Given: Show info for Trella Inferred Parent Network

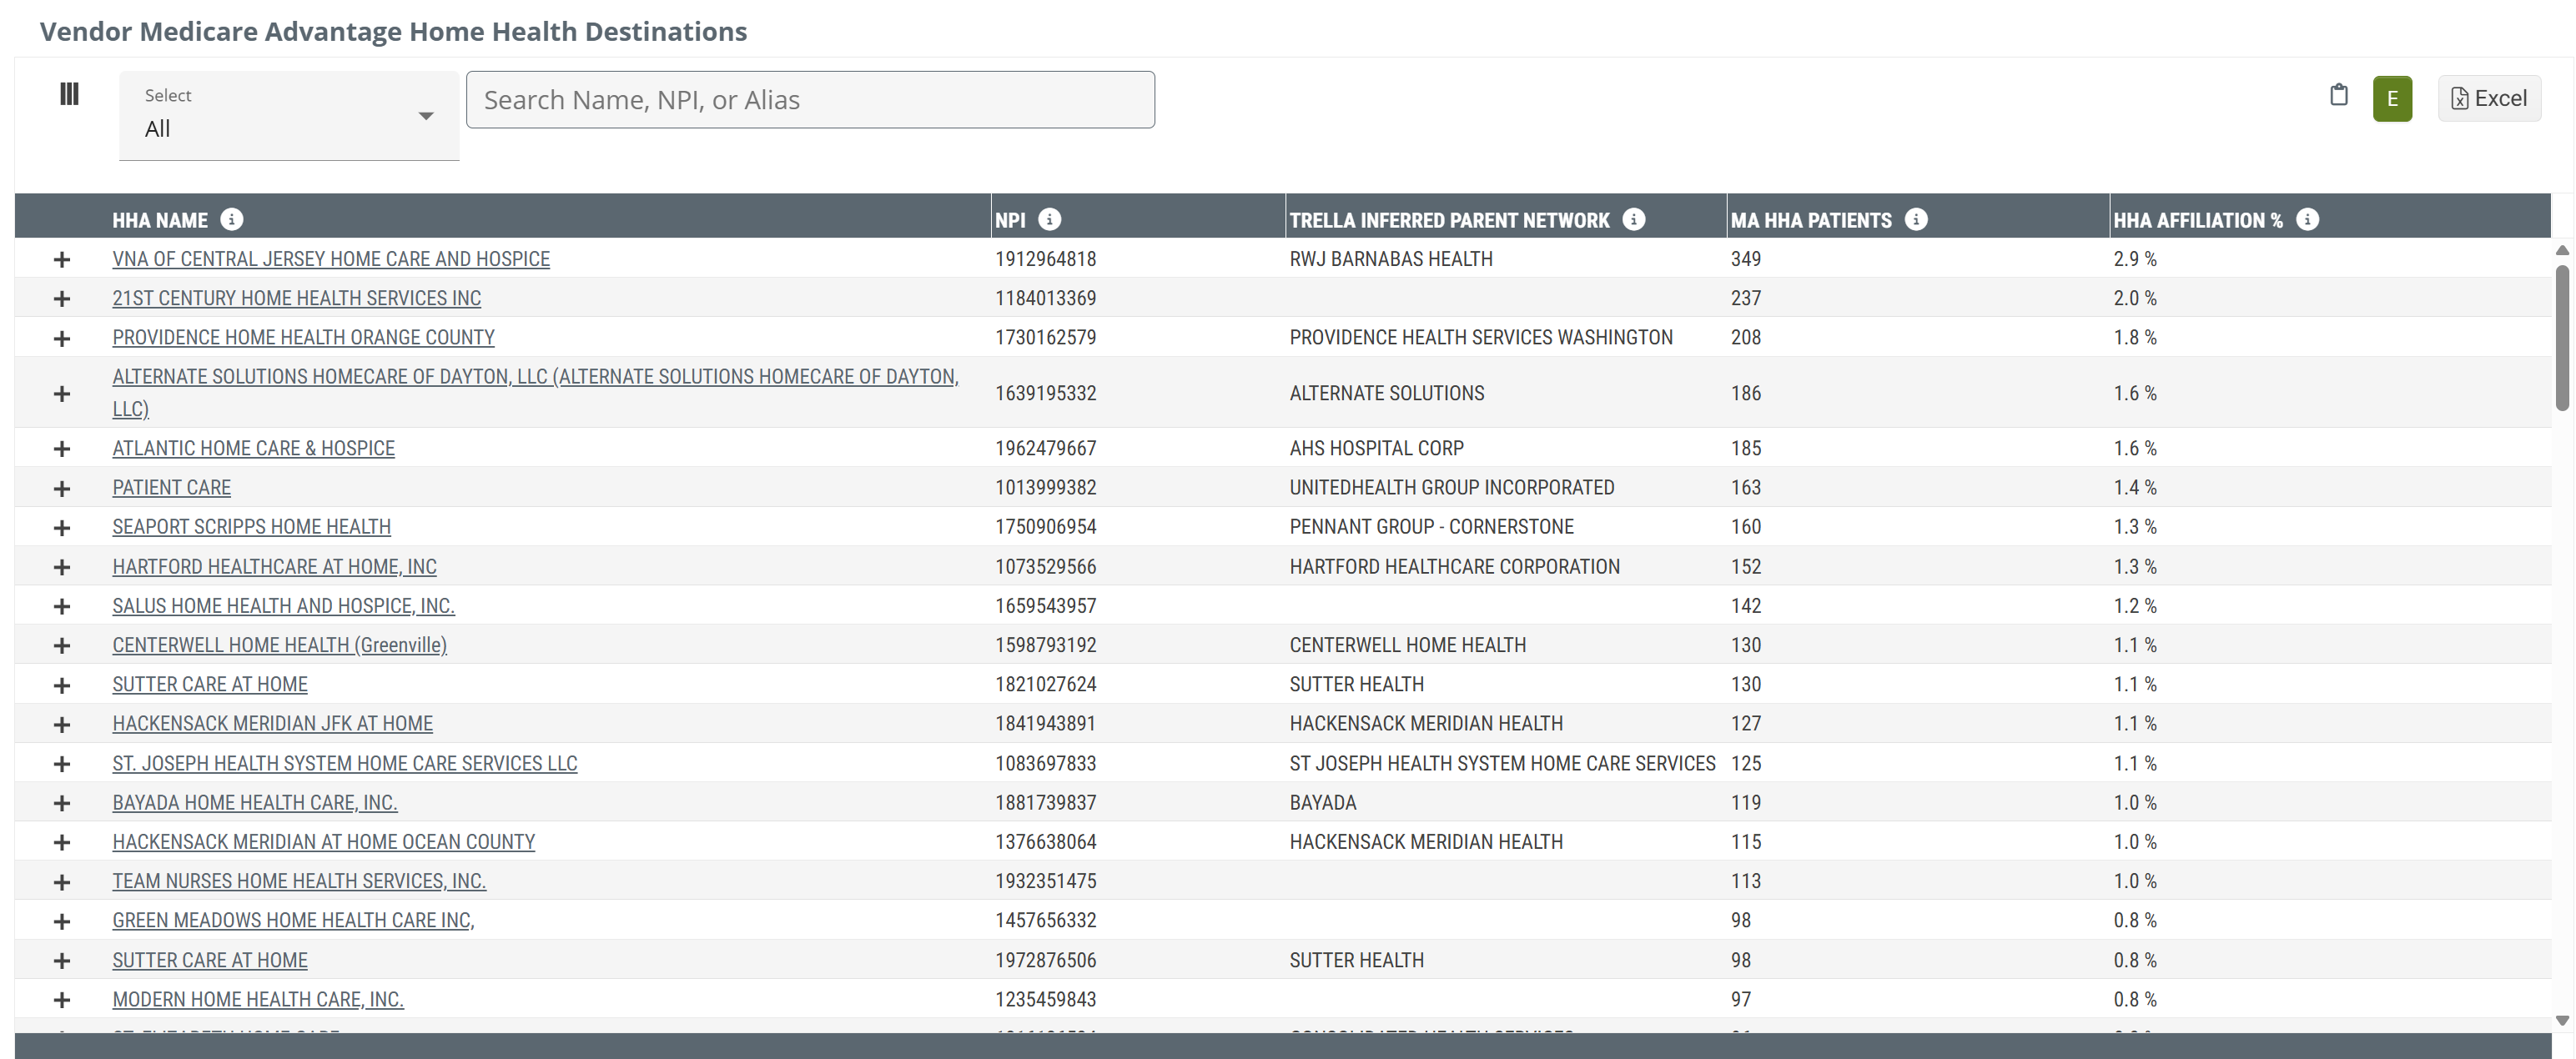Looking at the screenshot, I should pos(1633,219).
